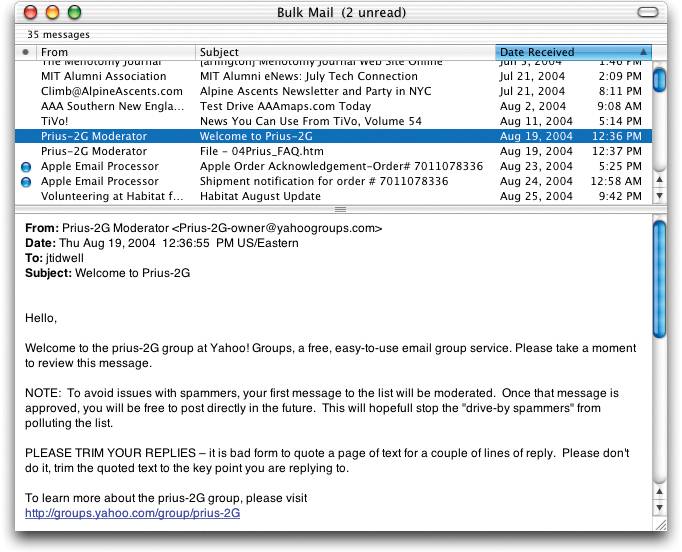Sort messages by the Subject column
682x552 pixels.
pos(340,52)
